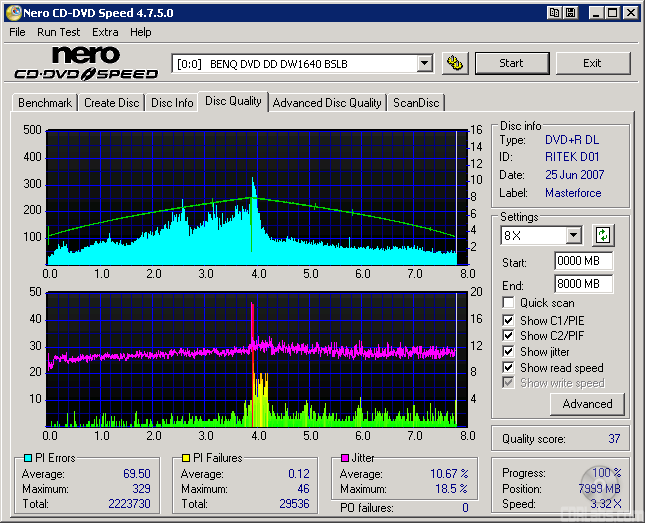Click the Advanced settings button
Screen dimensions: 645x523
(587, 404)
